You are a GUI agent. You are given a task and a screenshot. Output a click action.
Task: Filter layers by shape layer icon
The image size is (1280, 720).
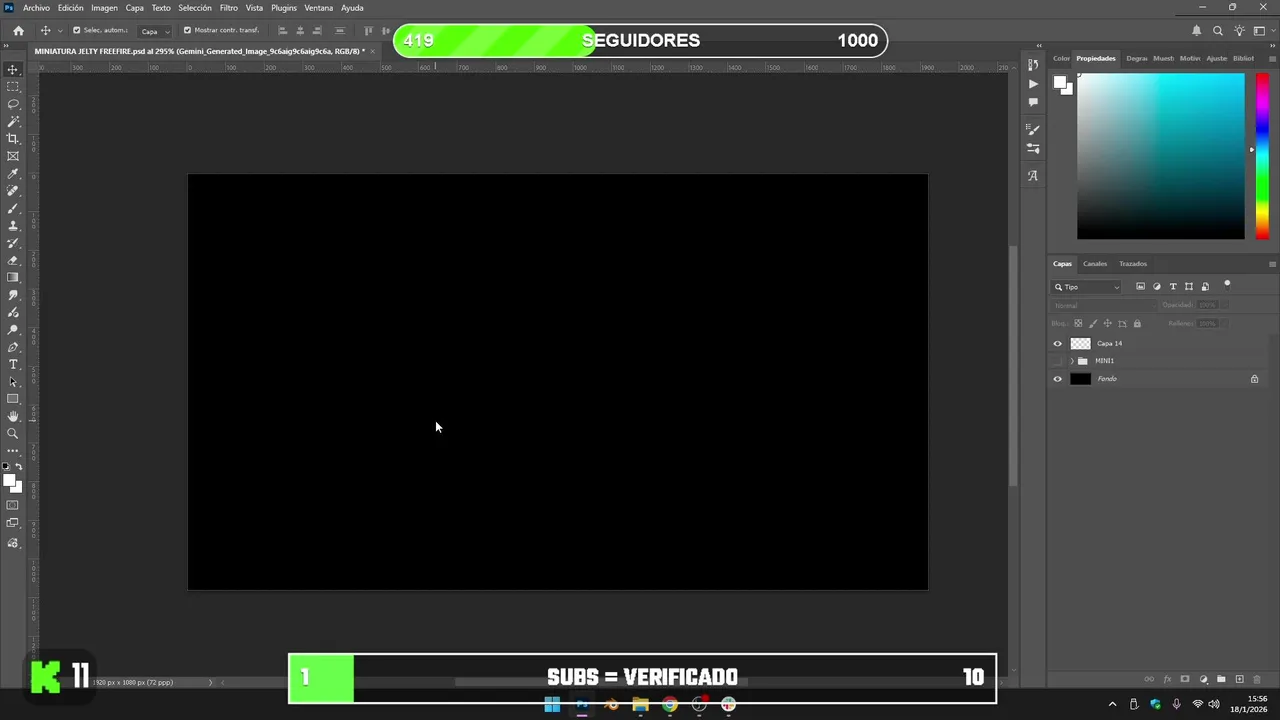click(x=1189, y=287)
